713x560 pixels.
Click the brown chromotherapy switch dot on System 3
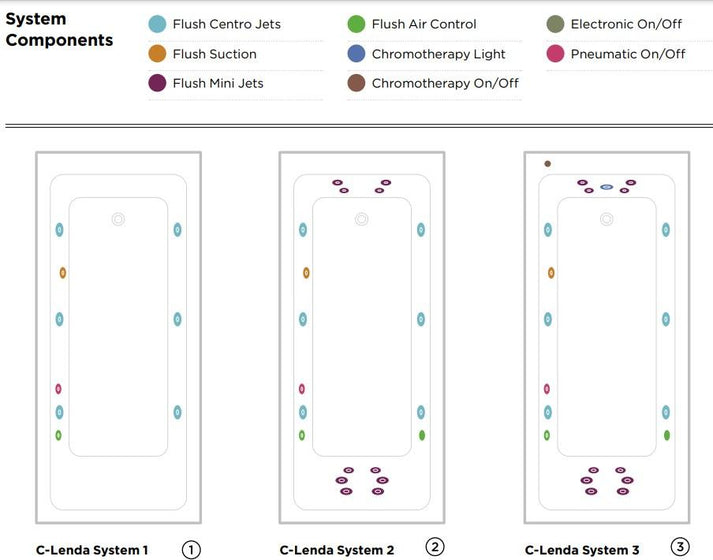pos(547,163)
